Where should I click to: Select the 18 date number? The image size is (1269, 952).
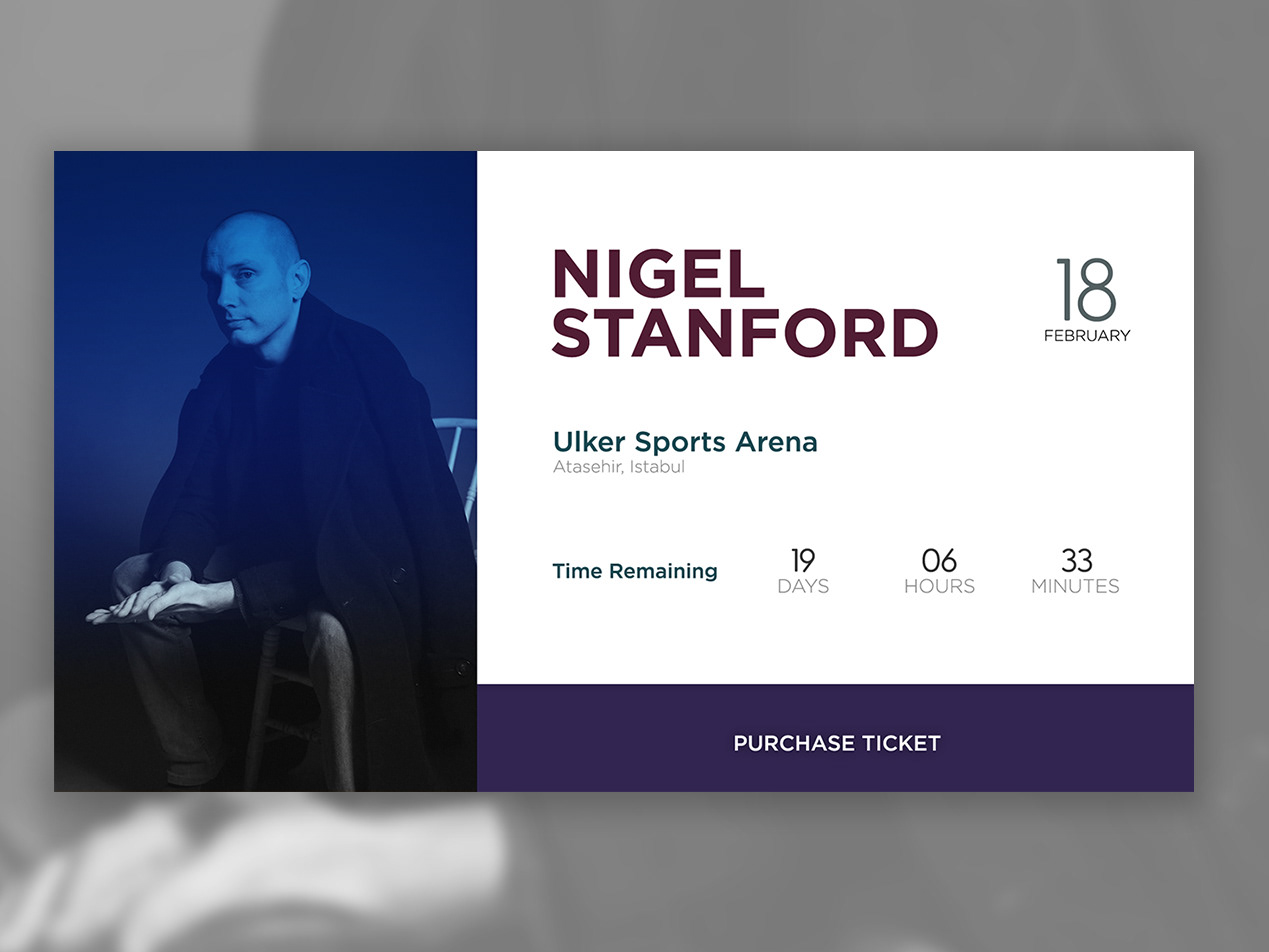pos(1086,289)
